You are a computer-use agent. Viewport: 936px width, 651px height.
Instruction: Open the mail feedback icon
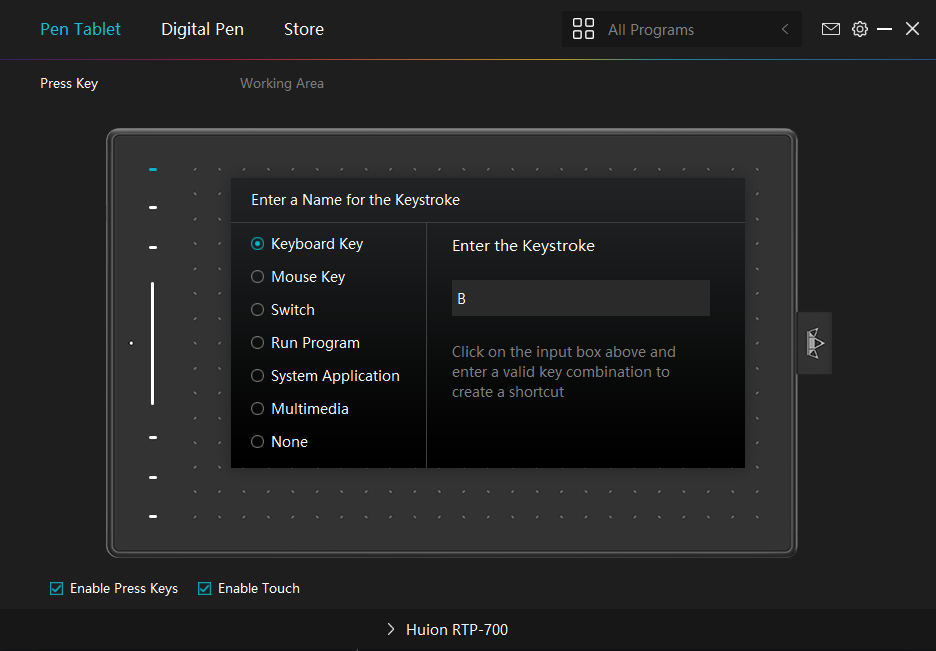(830, 29)
